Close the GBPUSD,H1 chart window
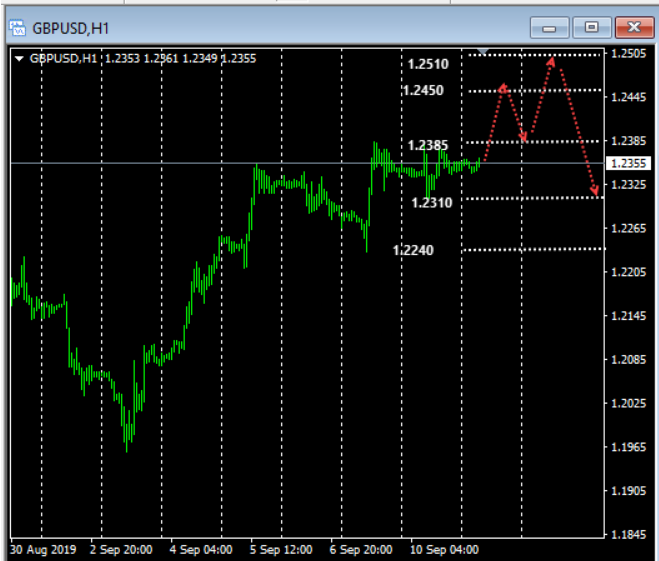 634,28
